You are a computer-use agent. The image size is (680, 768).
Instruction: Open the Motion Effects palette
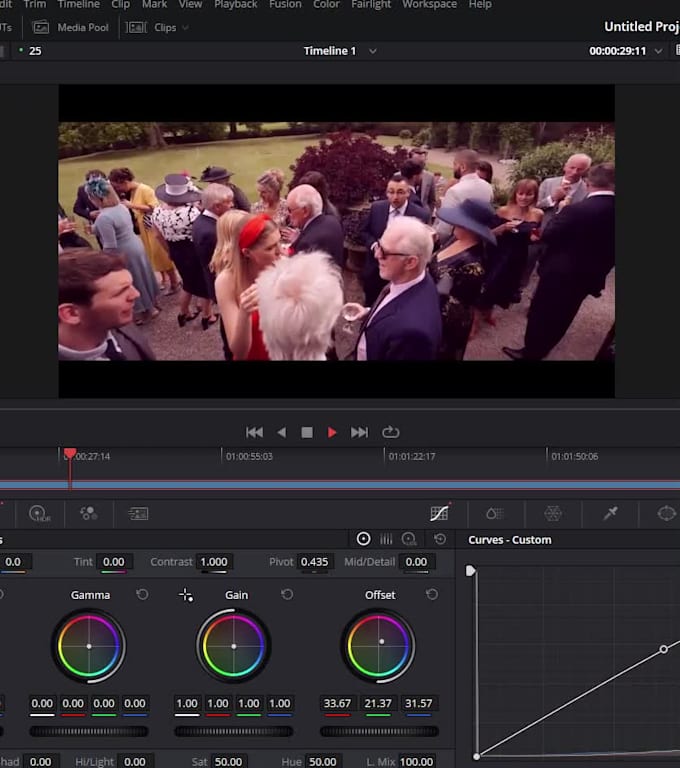[x=138, y=513]
